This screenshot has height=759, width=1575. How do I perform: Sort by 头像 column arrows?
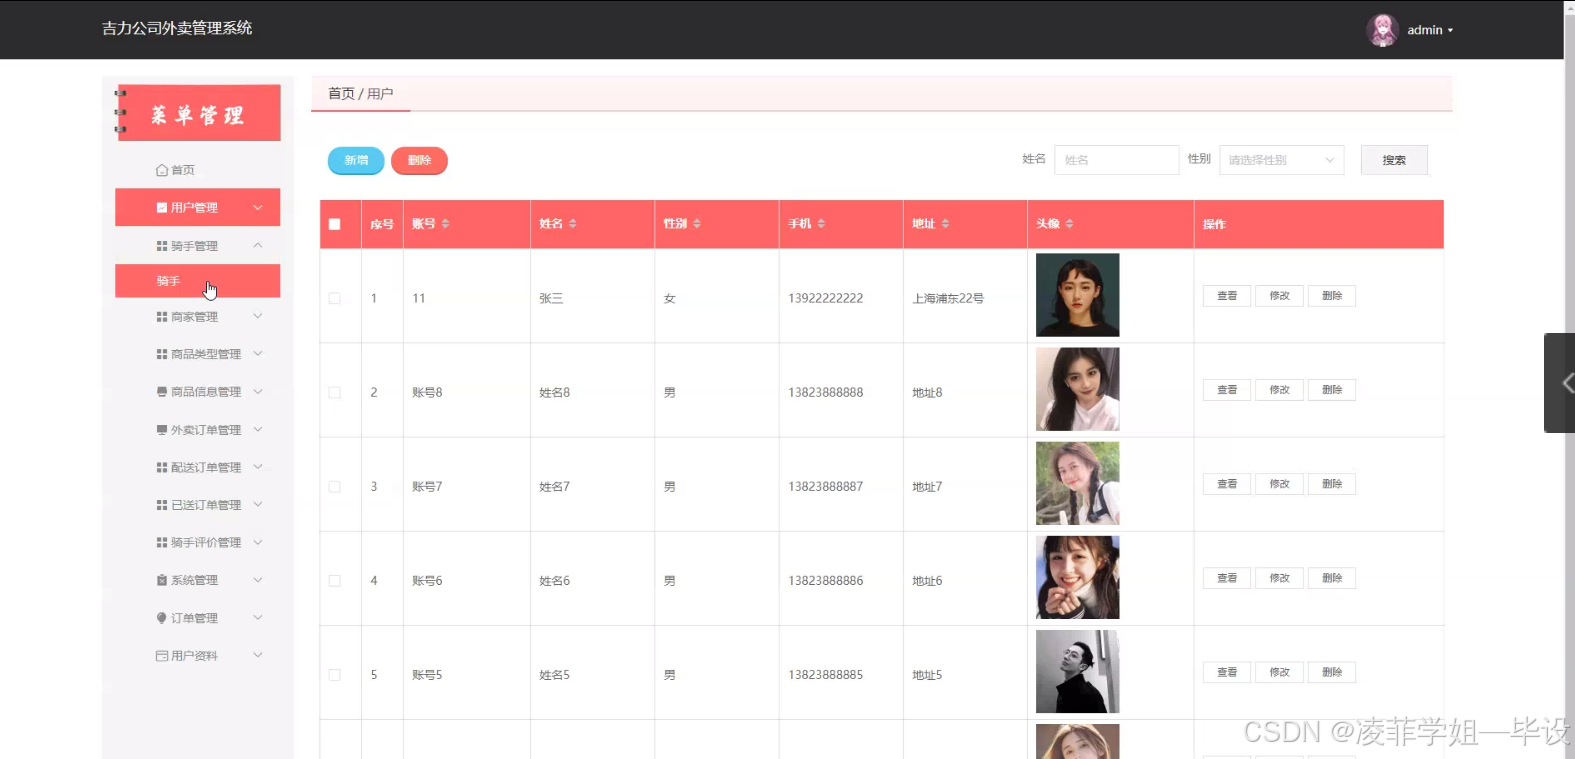click(1069, 224)
